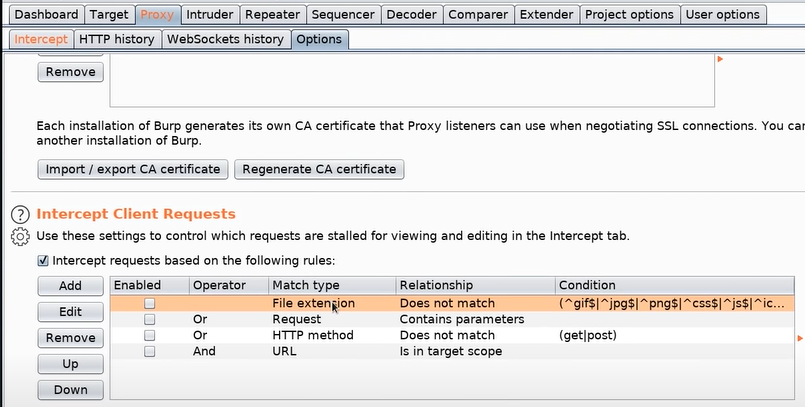Open the Intruder tab
805x407 pixels.
click(x=209, y=14)
